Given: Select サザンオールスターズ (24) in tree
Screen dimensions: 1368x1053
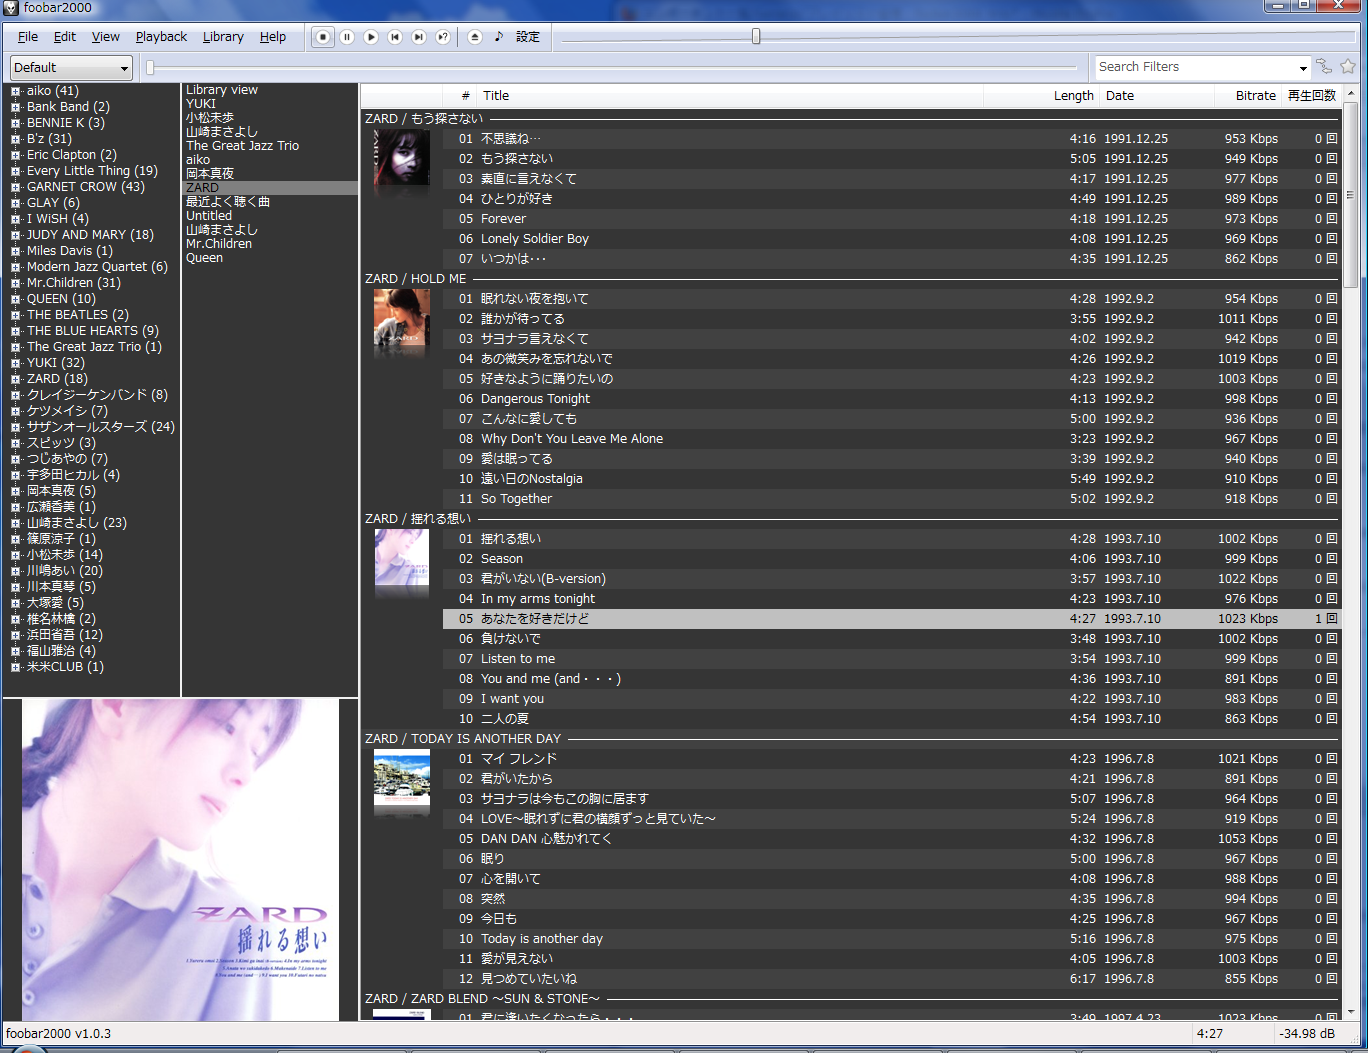Looking at the screenshot, I should click(101, 427).
